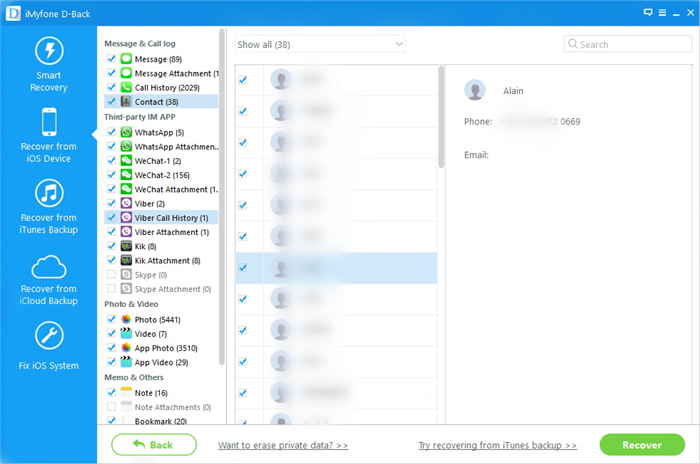Image resolution: width=700 pixels, height=464 pixels.
Task: Open the feedback chat icon in title bar
Action: click(648, 13)
